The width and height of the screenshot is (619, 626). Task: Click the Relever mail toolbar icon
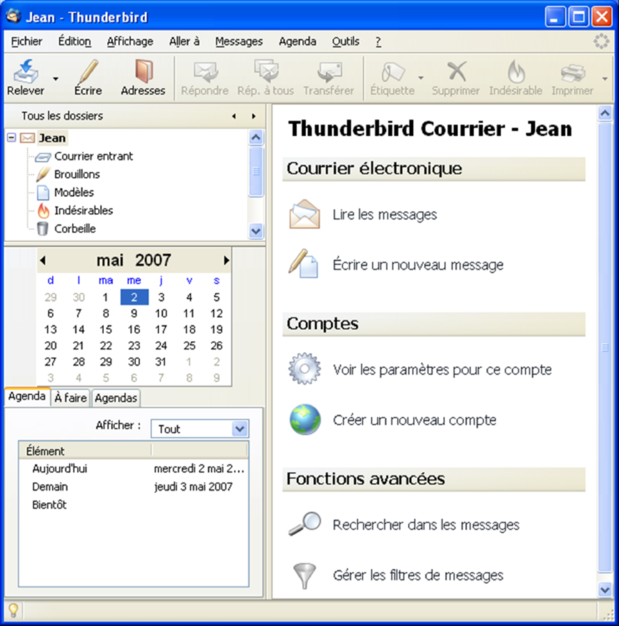25,73
